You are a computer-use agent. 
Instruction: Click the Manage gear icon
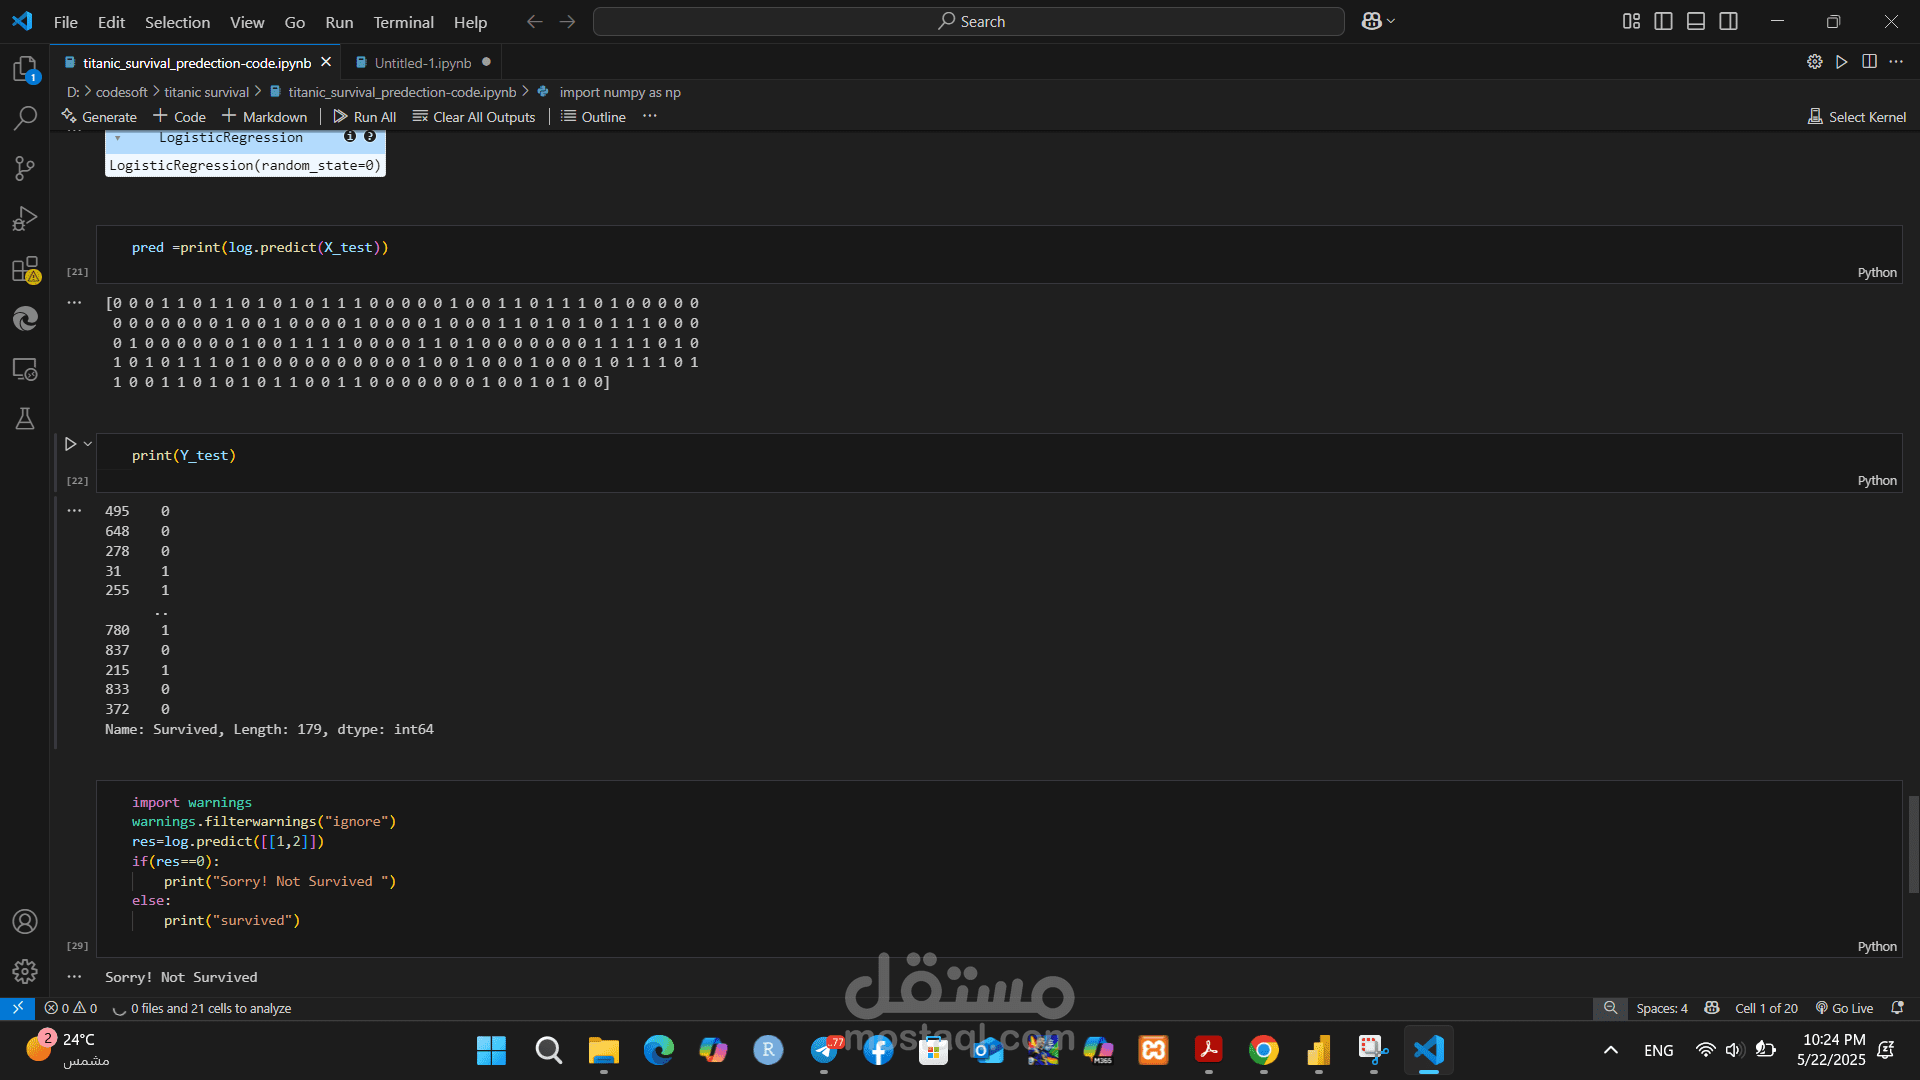coord(25,971)
